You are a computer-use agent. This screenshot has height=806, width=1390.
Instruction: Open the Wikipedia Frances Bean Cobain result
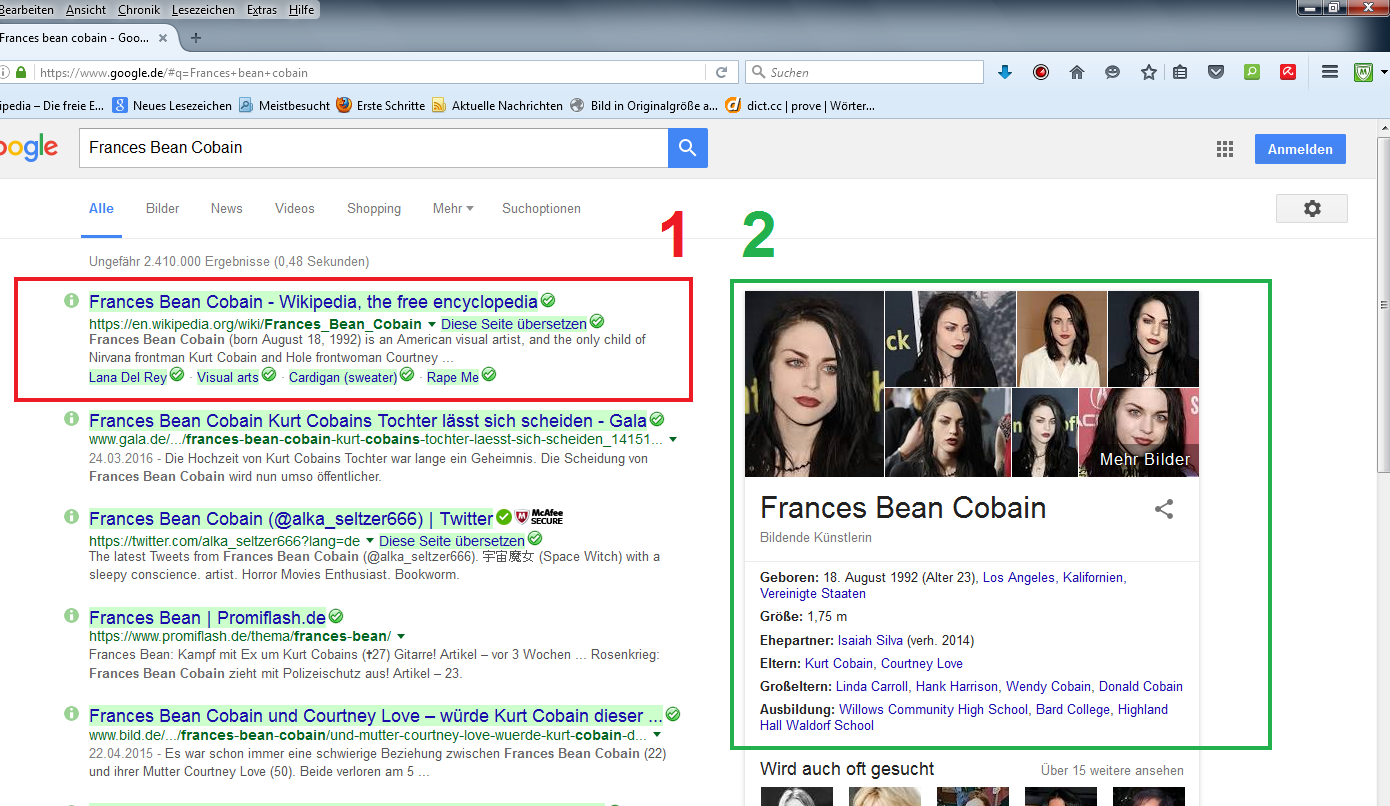(313, 302)
